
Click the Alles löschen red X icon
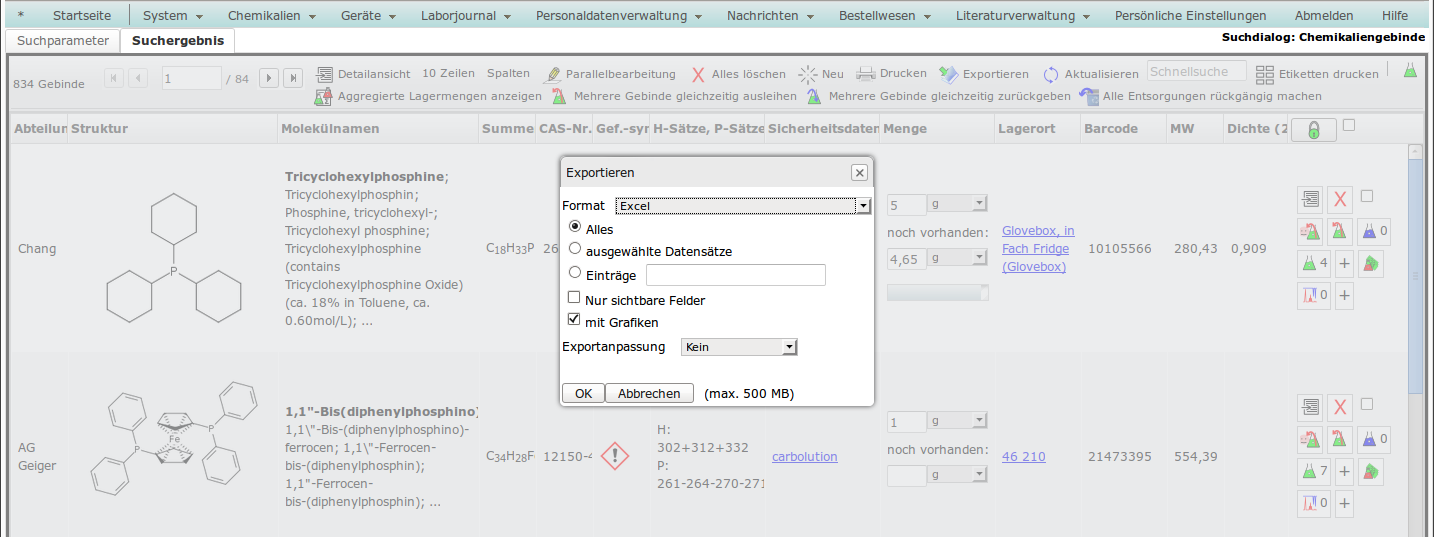[x=698, y=75]
